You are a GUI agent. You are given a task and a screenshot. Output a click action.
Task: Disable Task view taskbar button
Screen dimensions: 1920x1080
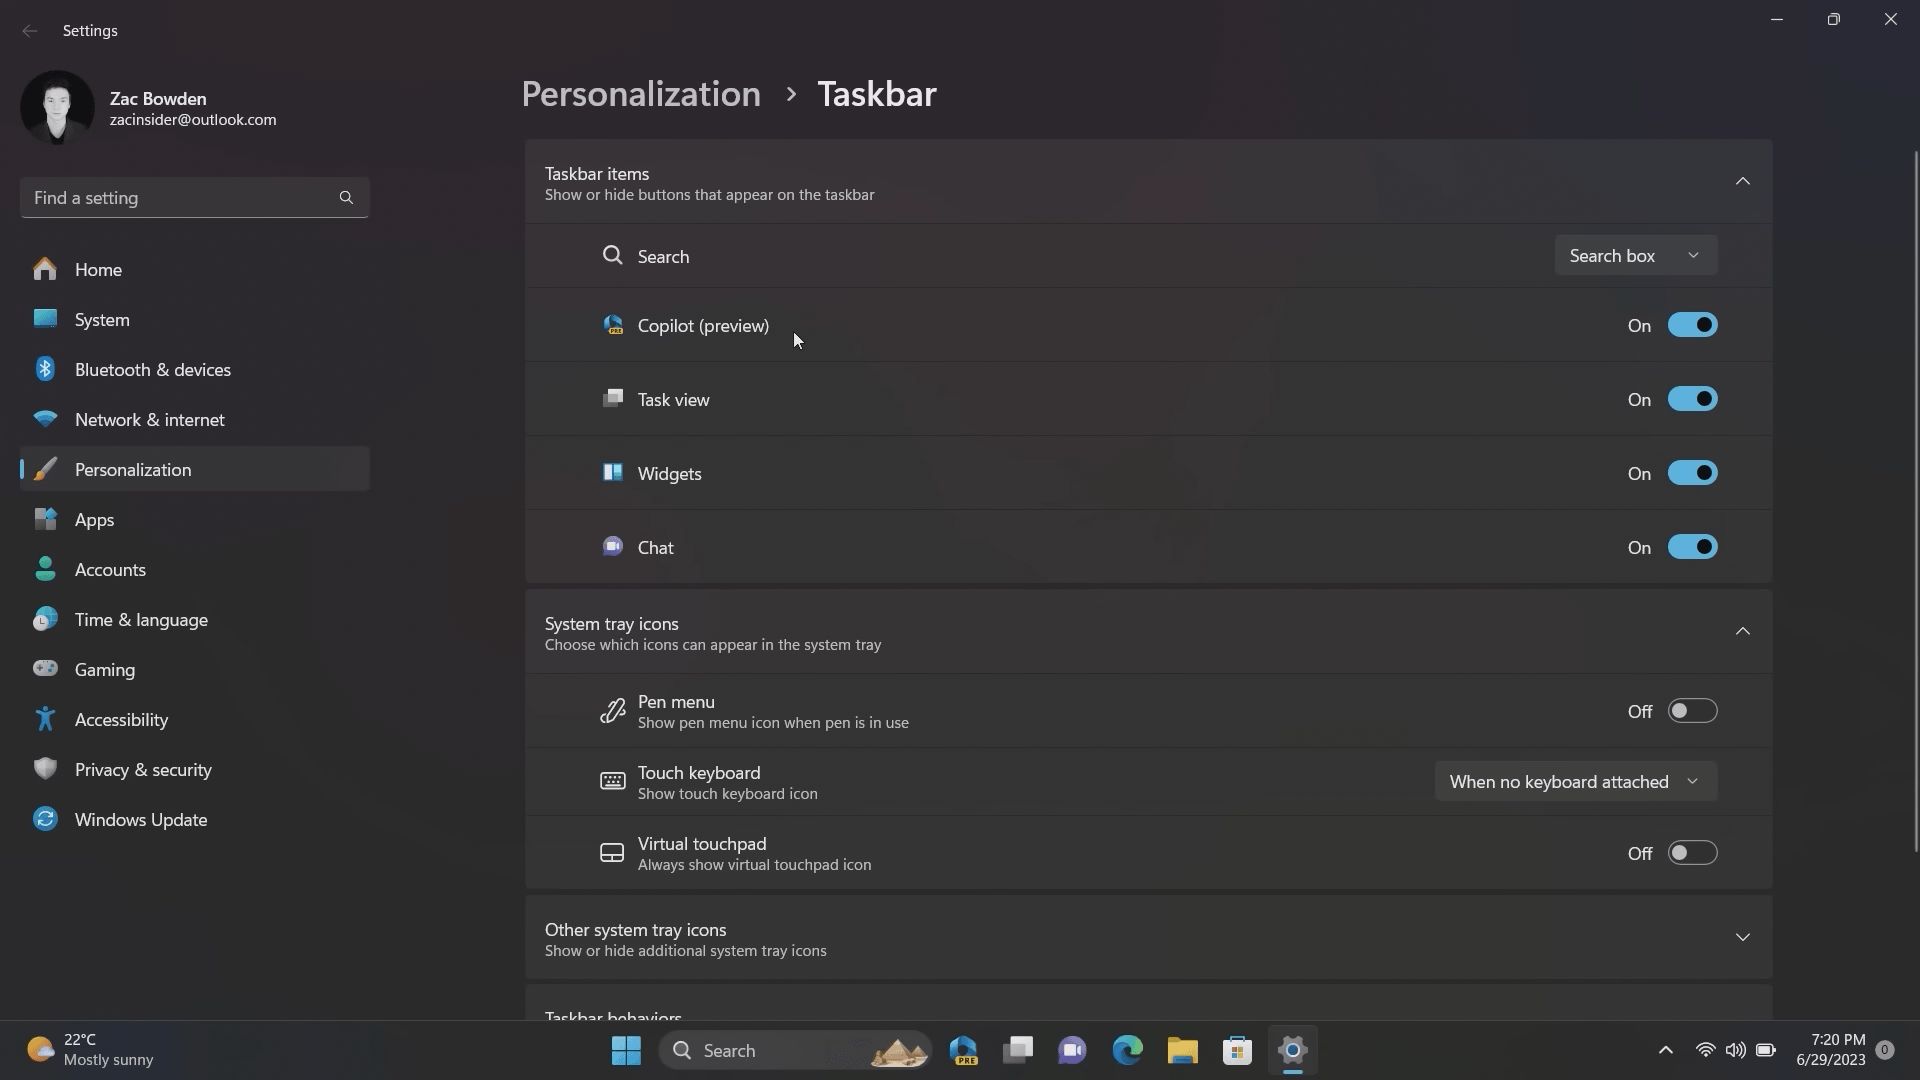pyautogui.click(x=1691, y=398)
